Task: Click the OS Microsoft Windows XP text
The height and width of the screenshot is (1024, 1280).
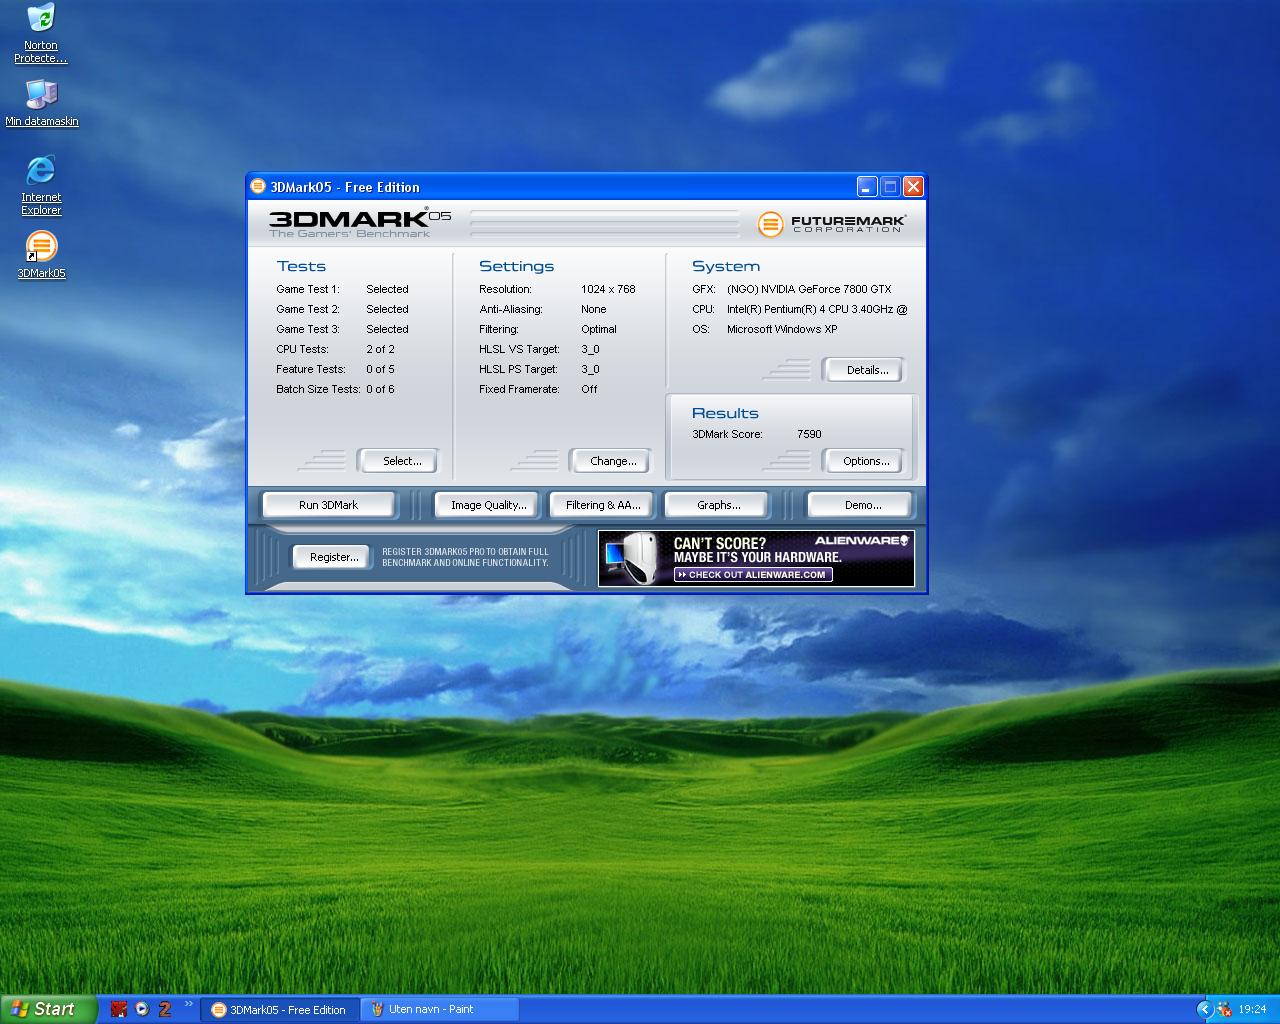Action: coord(782,329)
